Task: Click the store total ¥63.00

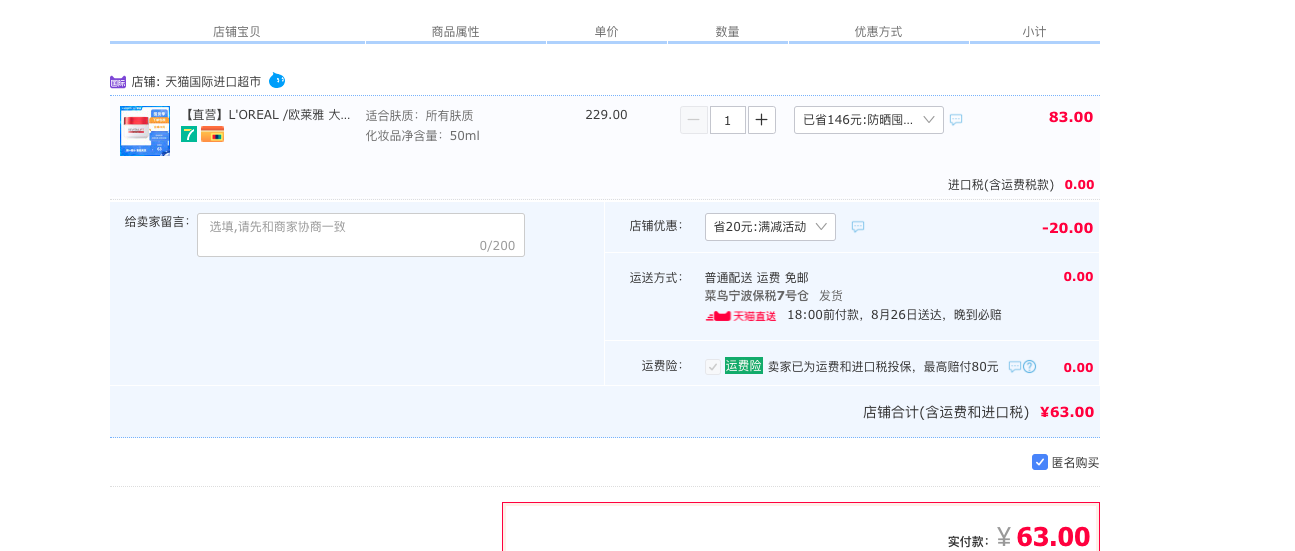Action: tap(1067, 412)
